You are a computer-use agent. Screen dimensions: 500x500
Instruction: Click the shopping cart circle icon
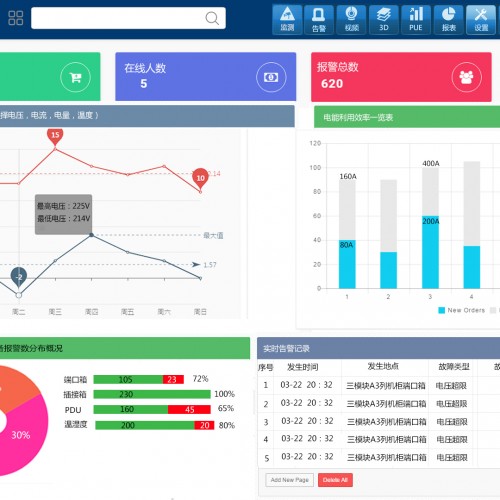coord(75,77)
